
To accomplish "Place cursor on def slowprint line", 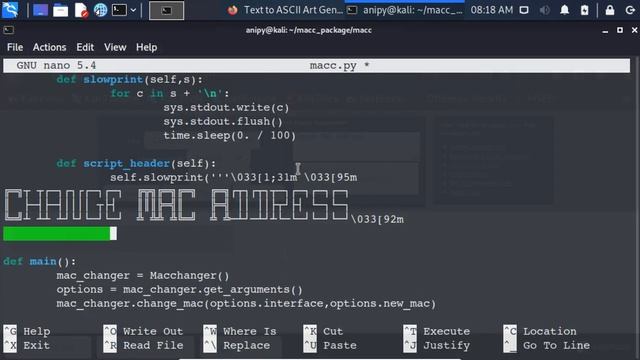I will 129,80.
